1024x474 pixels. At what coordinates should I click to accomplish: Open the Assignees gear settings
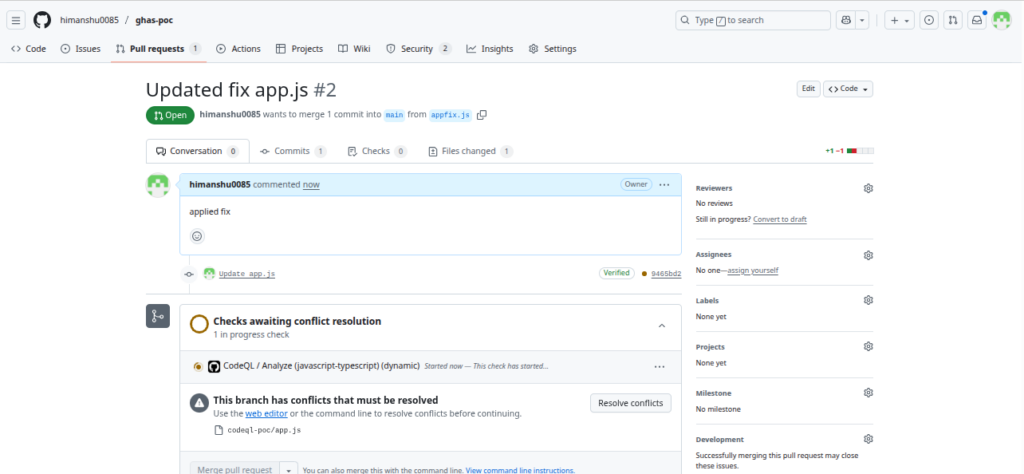pos(868,255)
